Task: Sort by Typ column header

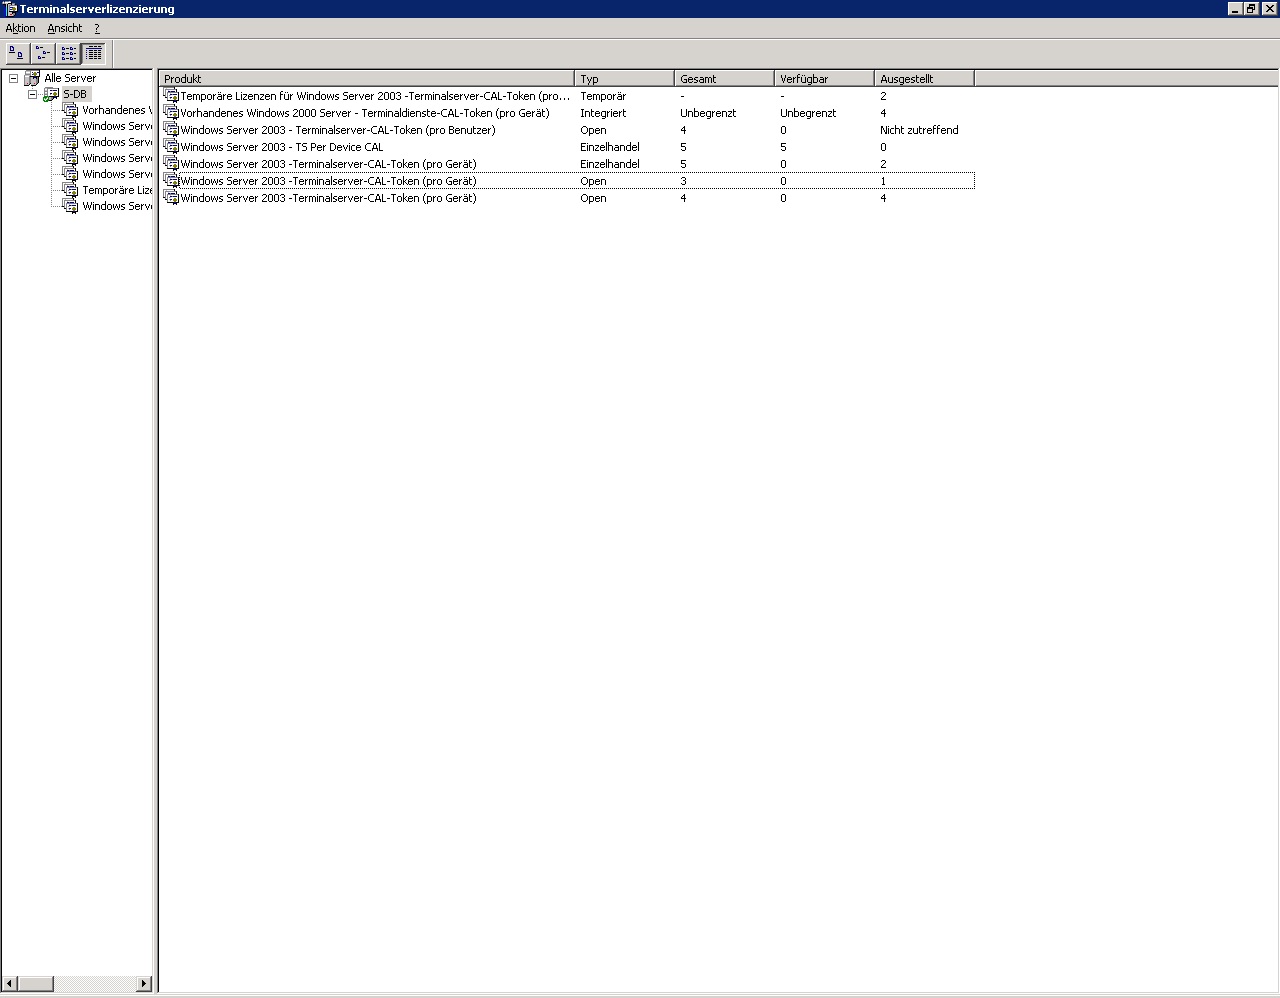Action: coord(625,78)
